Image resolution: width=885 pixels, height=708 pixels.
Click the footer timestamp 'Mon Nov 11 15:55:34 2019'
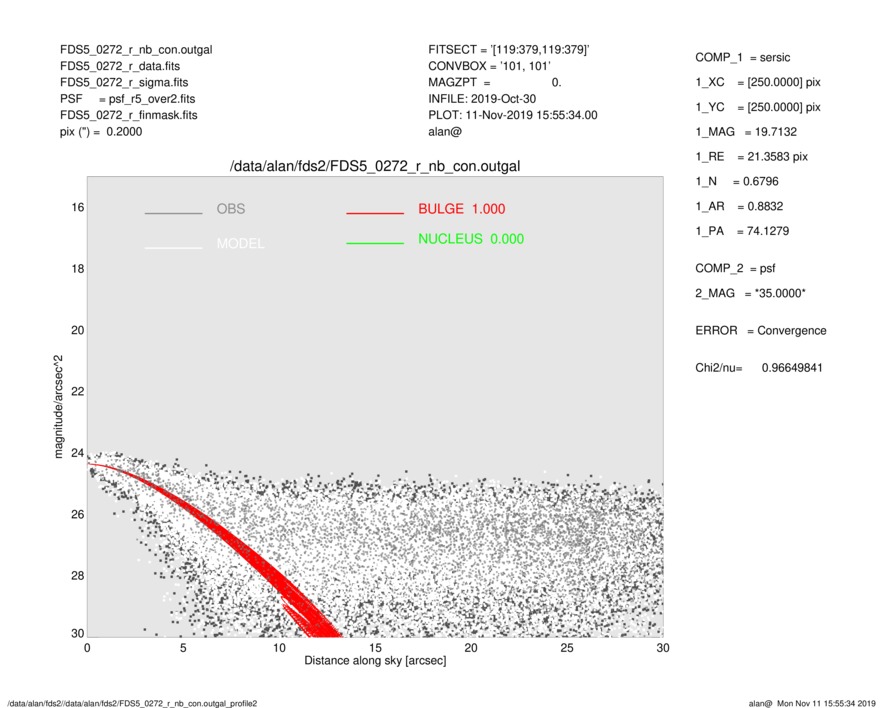tap(826, 703)
